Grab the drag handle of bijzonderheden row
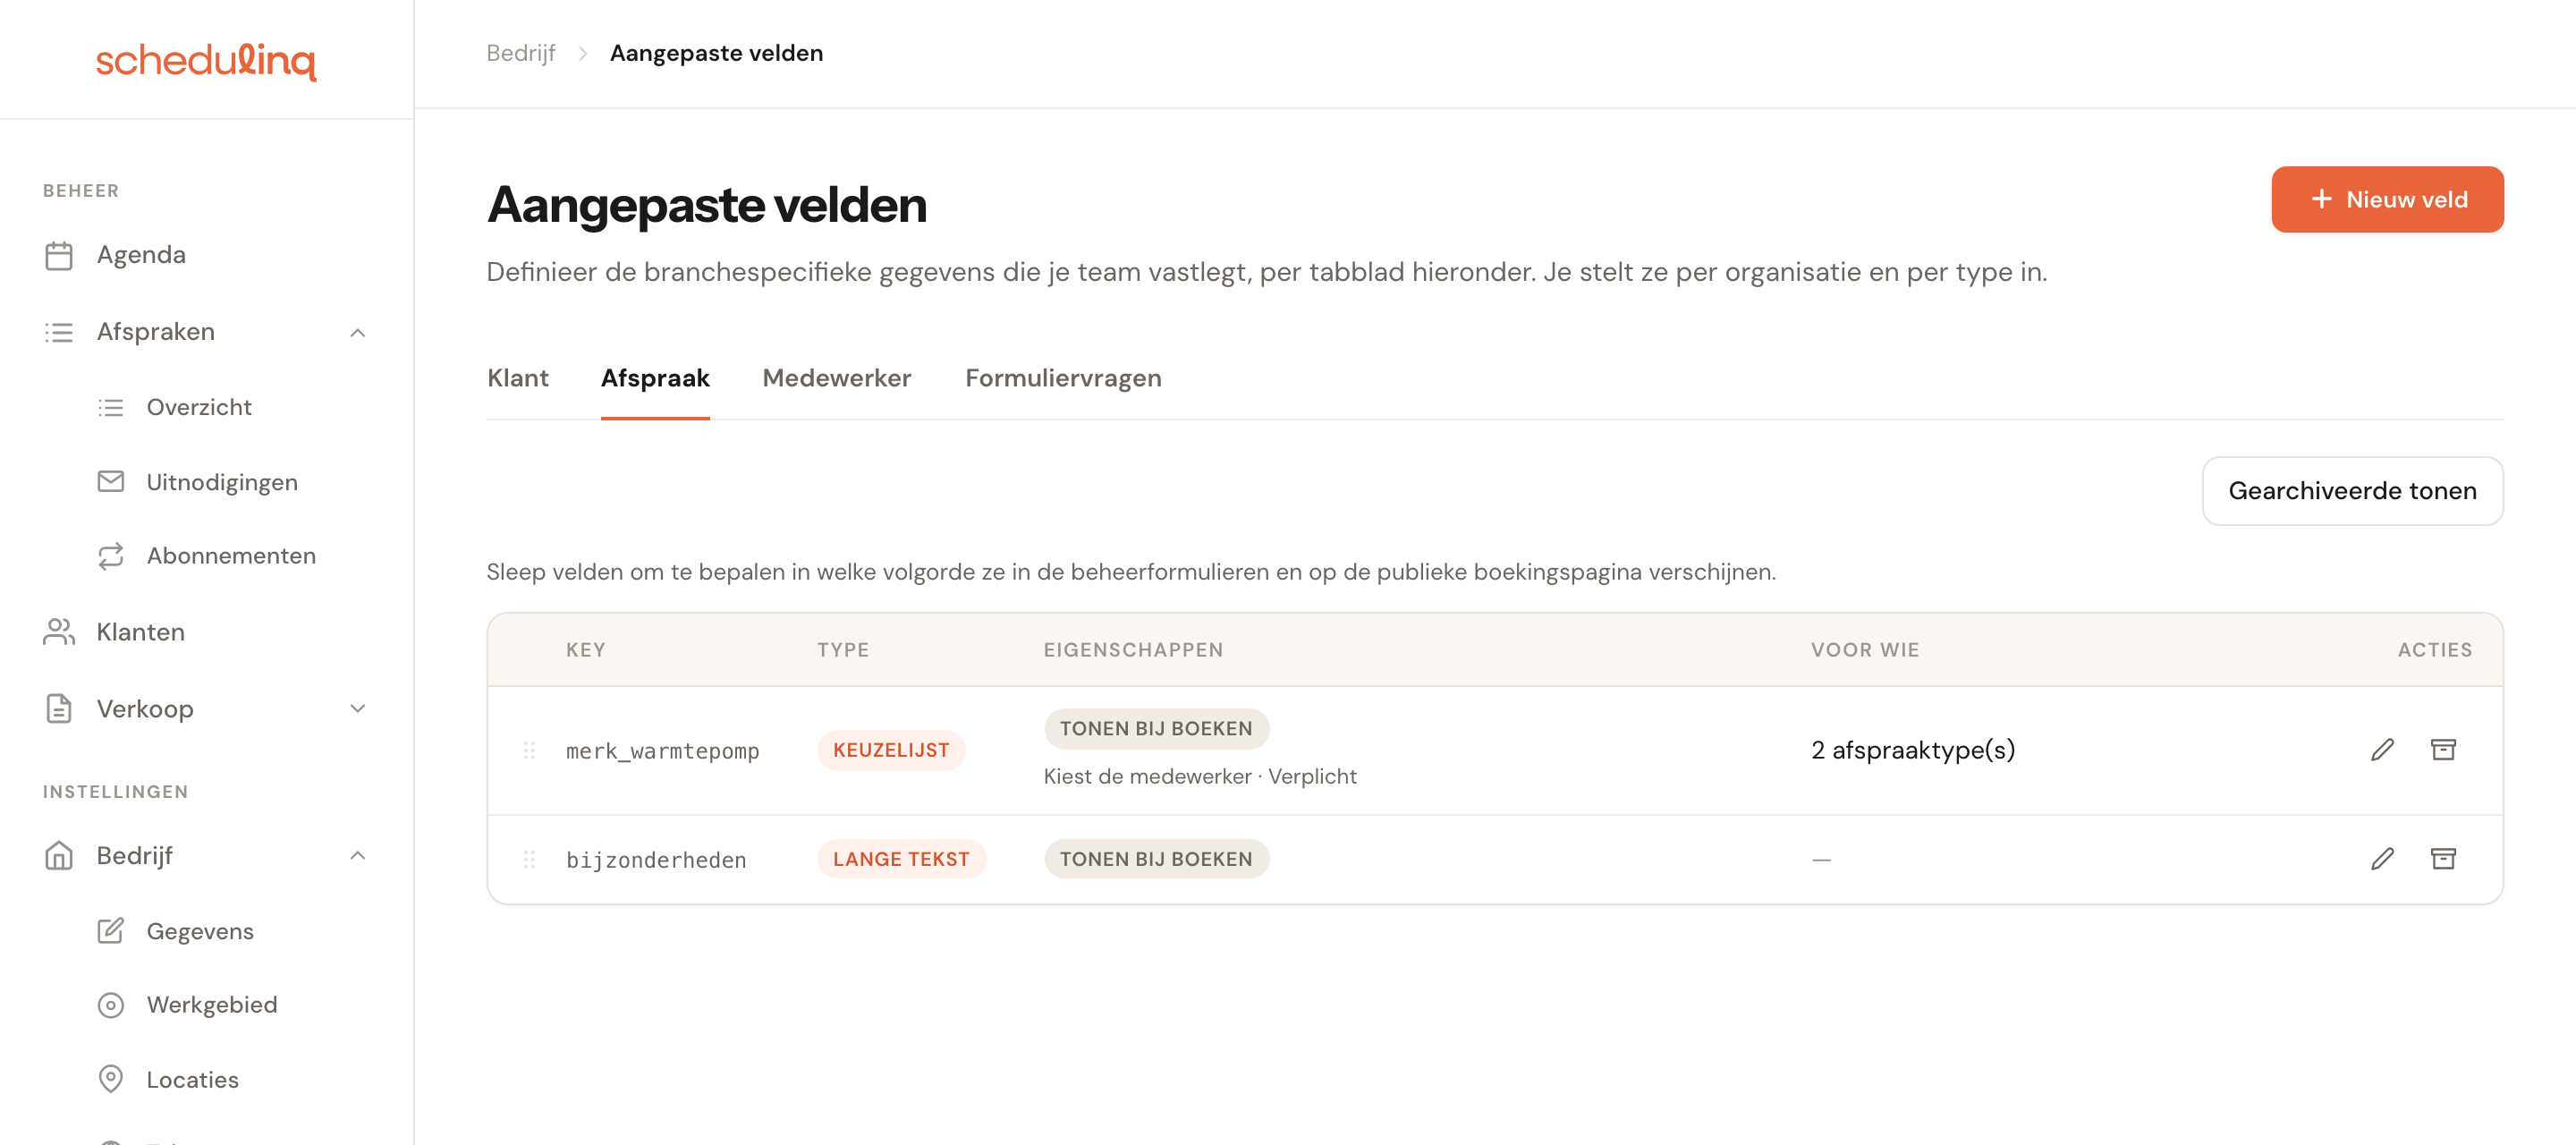Screen dimensions: 2576x1145 [x=529, y=859]
